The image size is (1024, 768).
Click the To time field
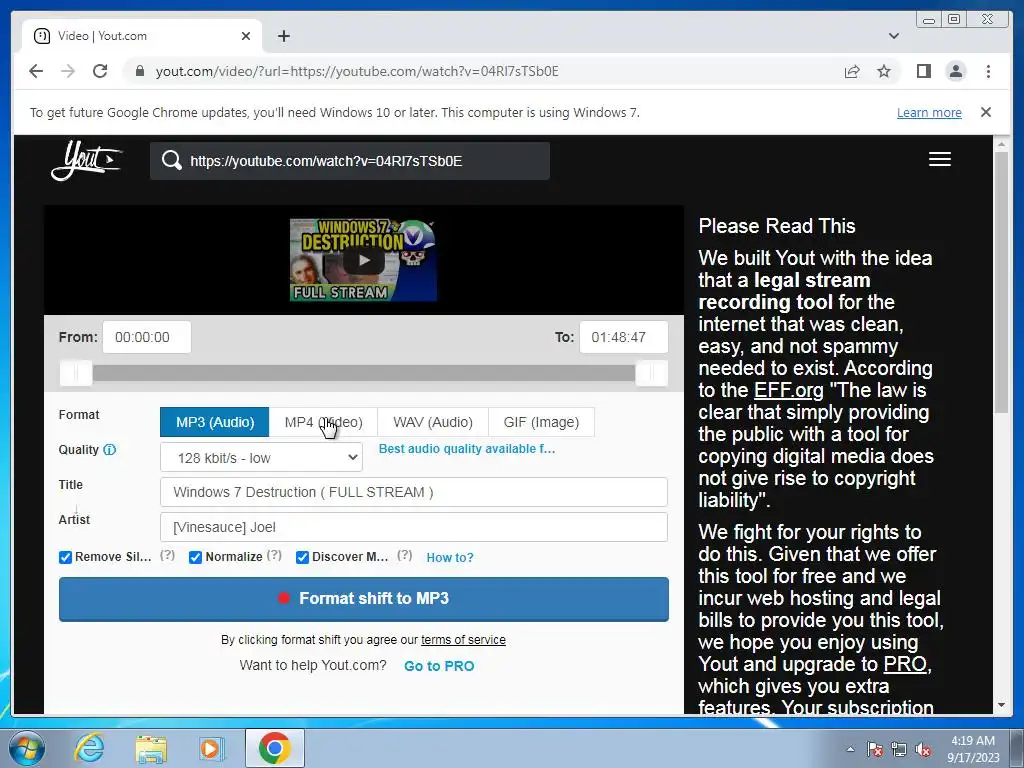click(624, 337)
